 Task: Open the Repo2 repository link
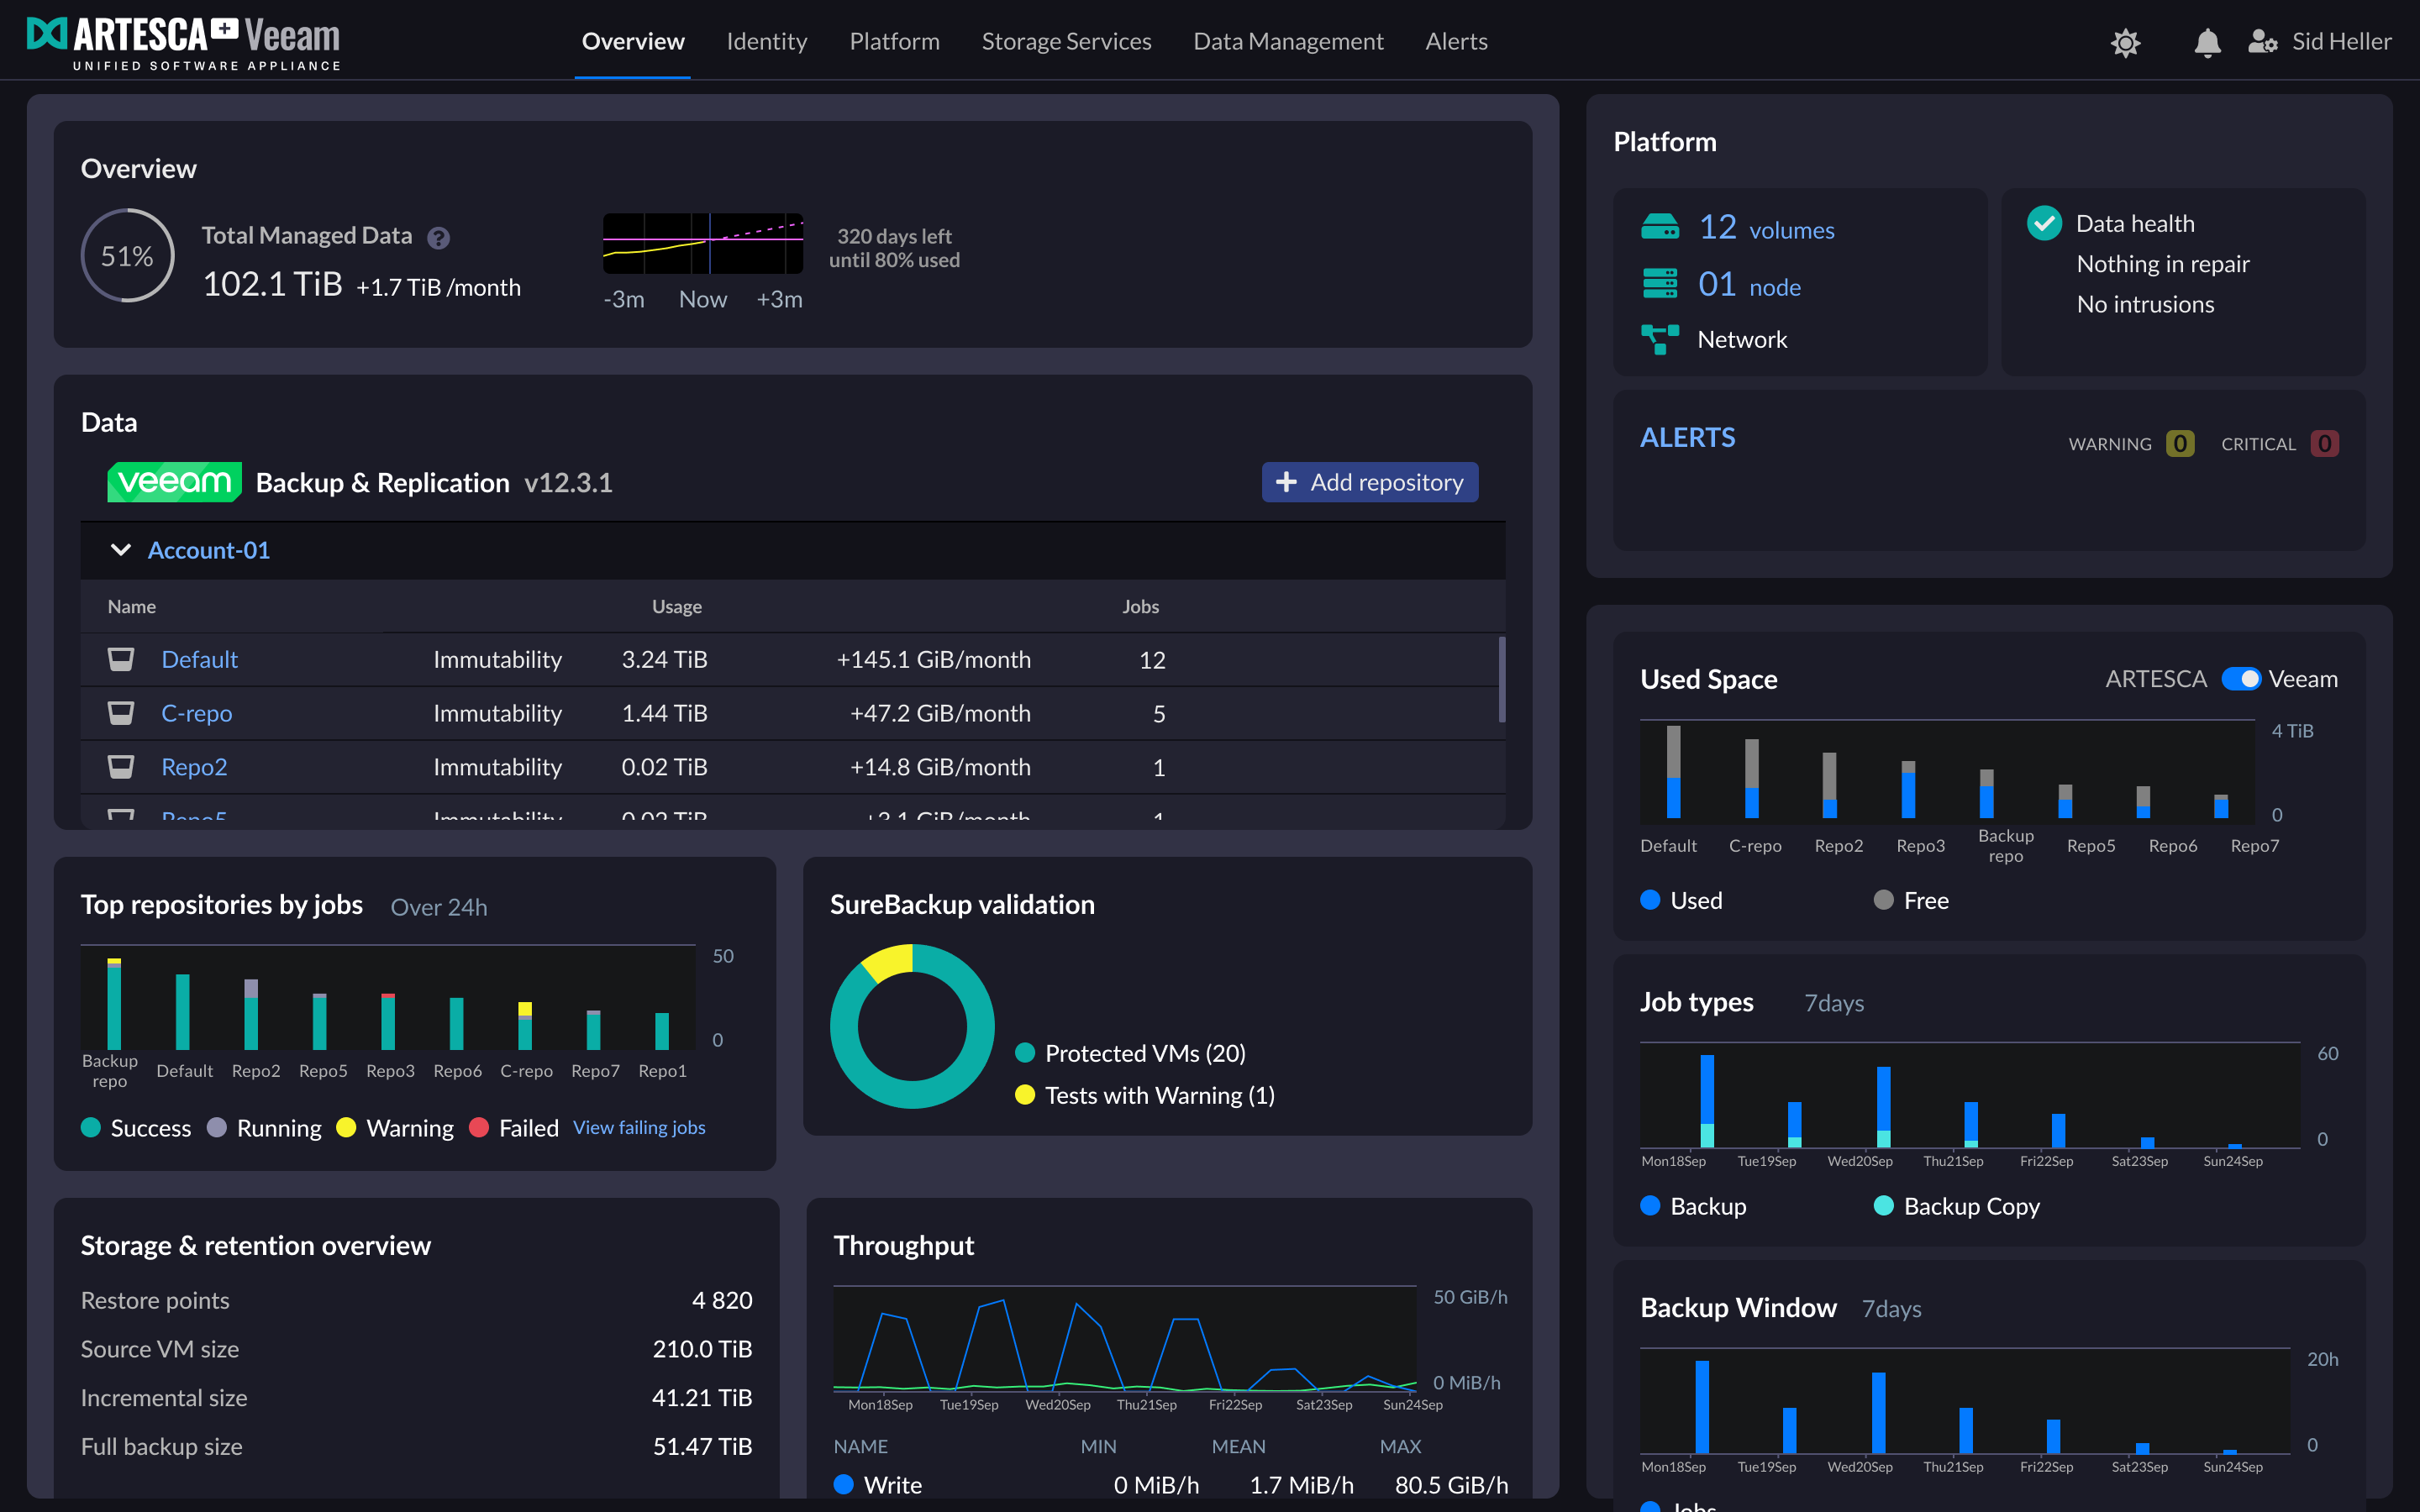[x=194, y=767]
